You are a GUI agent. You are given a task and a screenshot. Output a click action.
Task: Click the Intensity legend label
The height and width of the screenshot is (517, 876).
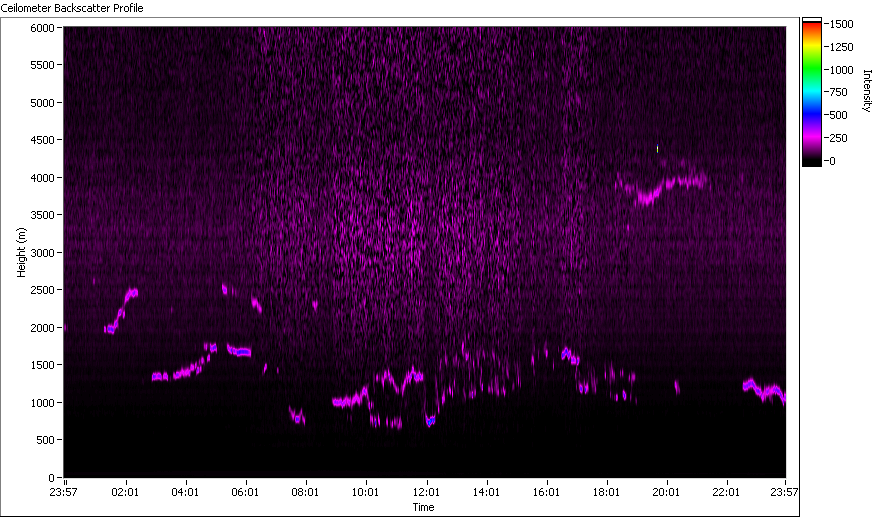[867, 91]
